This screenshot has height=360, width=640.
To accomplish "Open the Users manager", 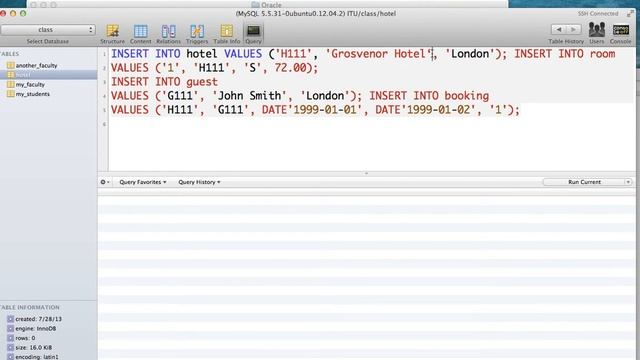I will coord(596,34).
